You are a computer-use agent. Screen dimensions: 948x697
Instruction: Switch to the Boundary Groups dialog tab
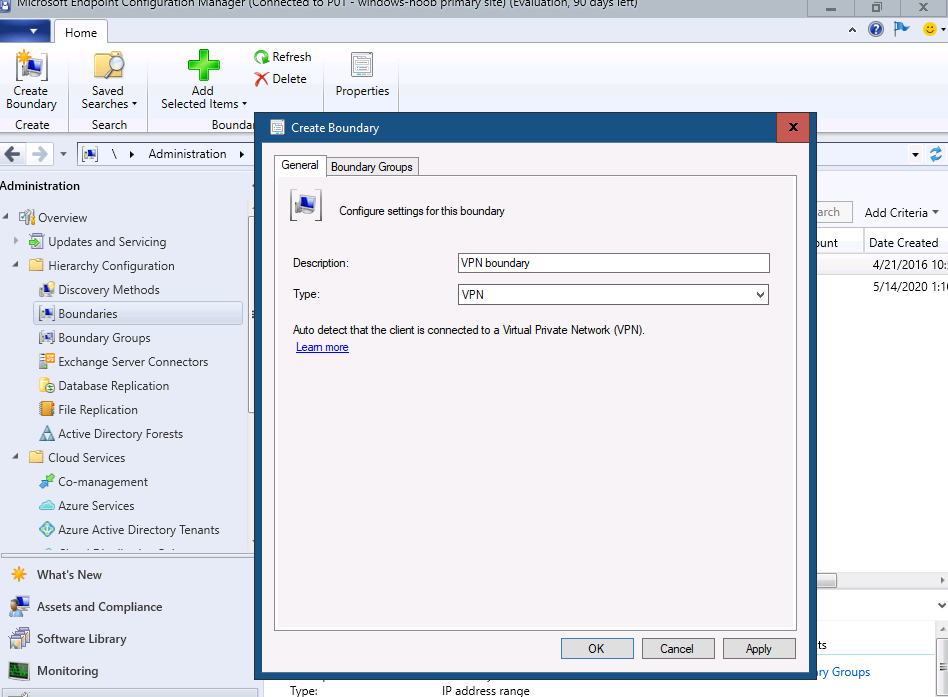(x=372, y=167)
